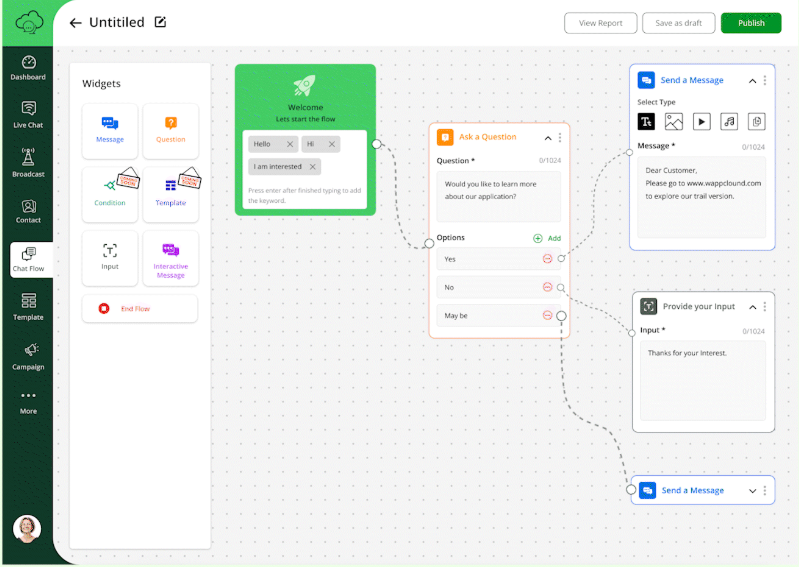Click View Report button
The height and width of the screenshot is (567, 799).
[600, 23]
